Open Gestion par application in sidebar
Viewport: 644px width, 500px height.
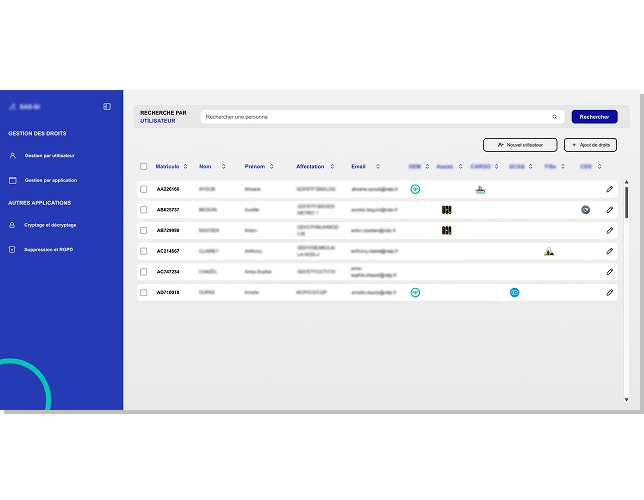pyautogui.click(x=50, y=180)
